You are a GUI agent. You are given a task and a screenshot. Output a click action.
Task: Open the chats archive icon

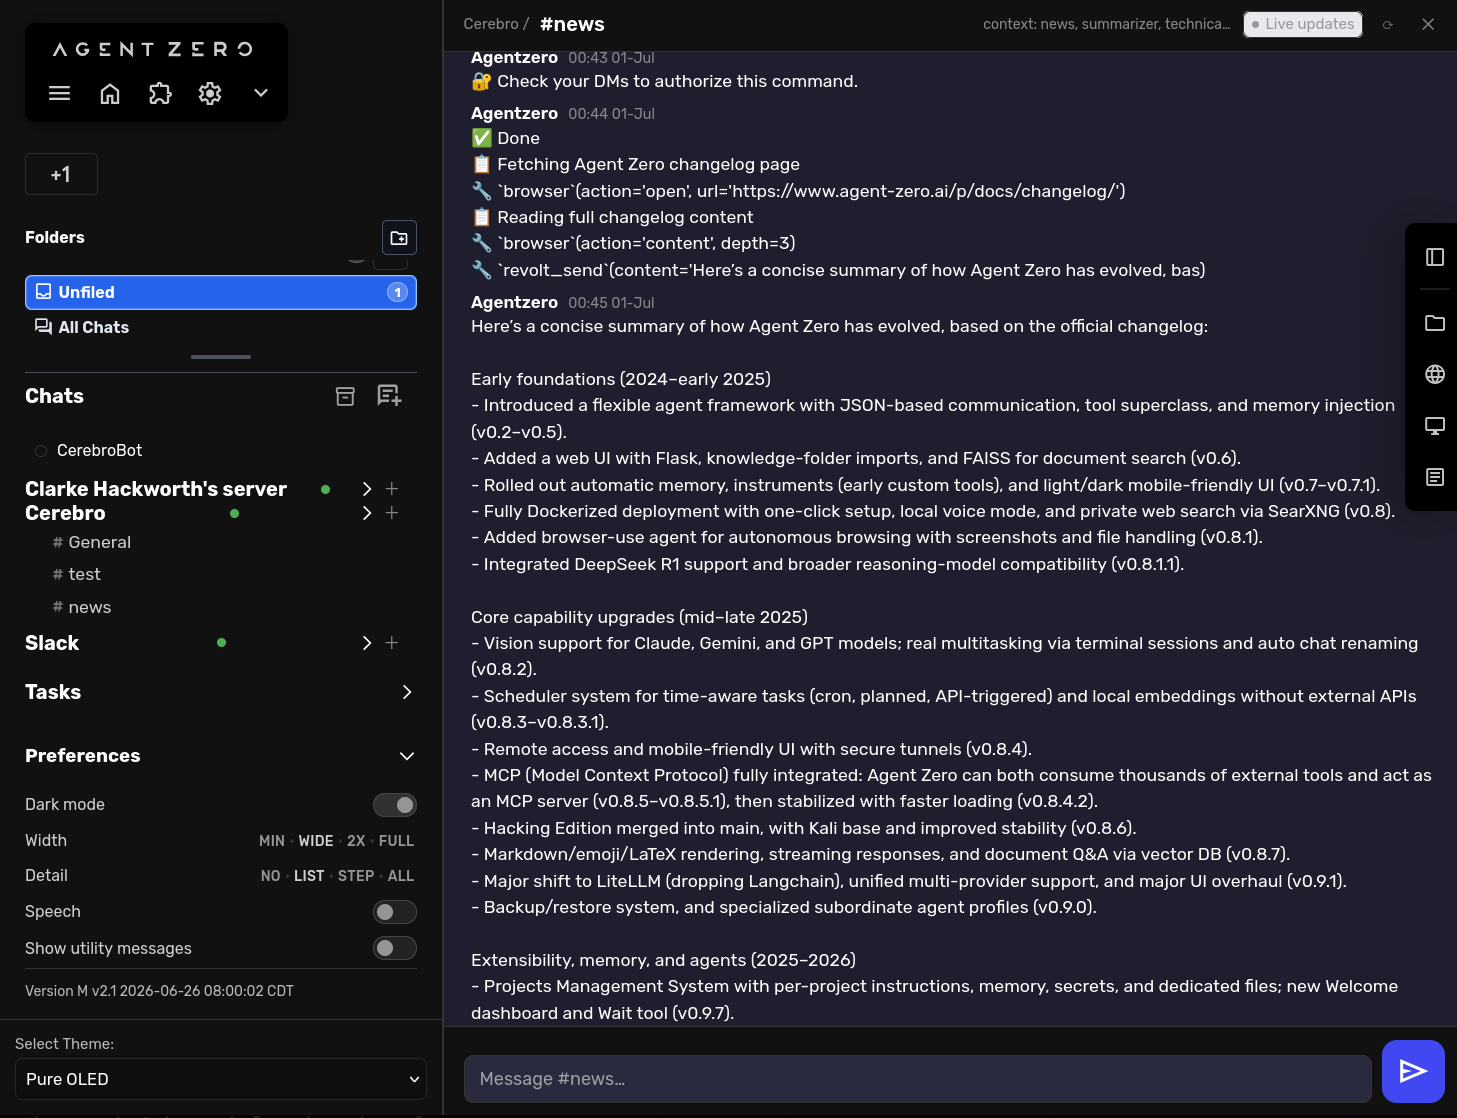(x=345, y=396)
